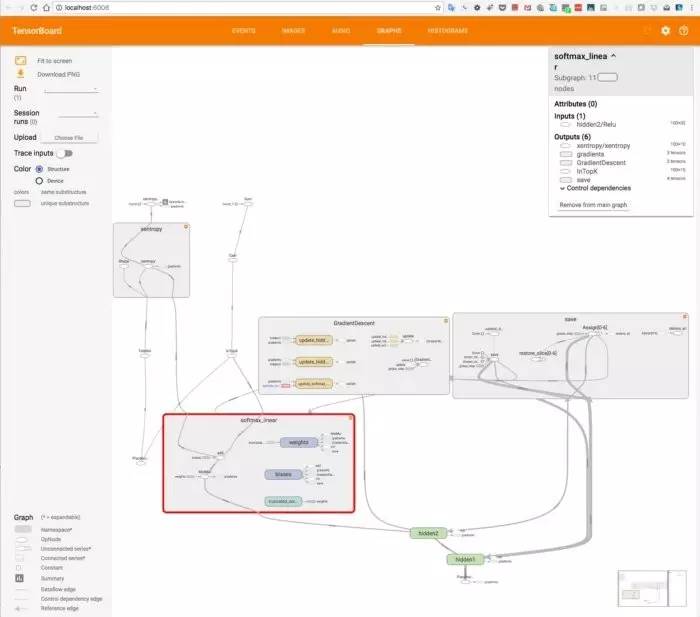Select the truncated_normal node in softmax_linear
Image resolution: width=700 pixels, height=617 pixels.
(283, 501)
